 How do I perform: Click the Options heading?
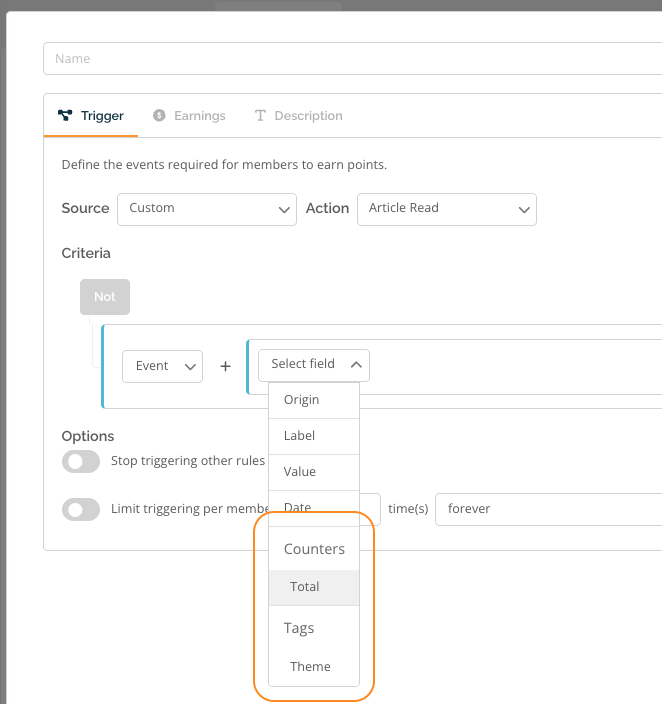pyautogui.click(x=88, y=436)
